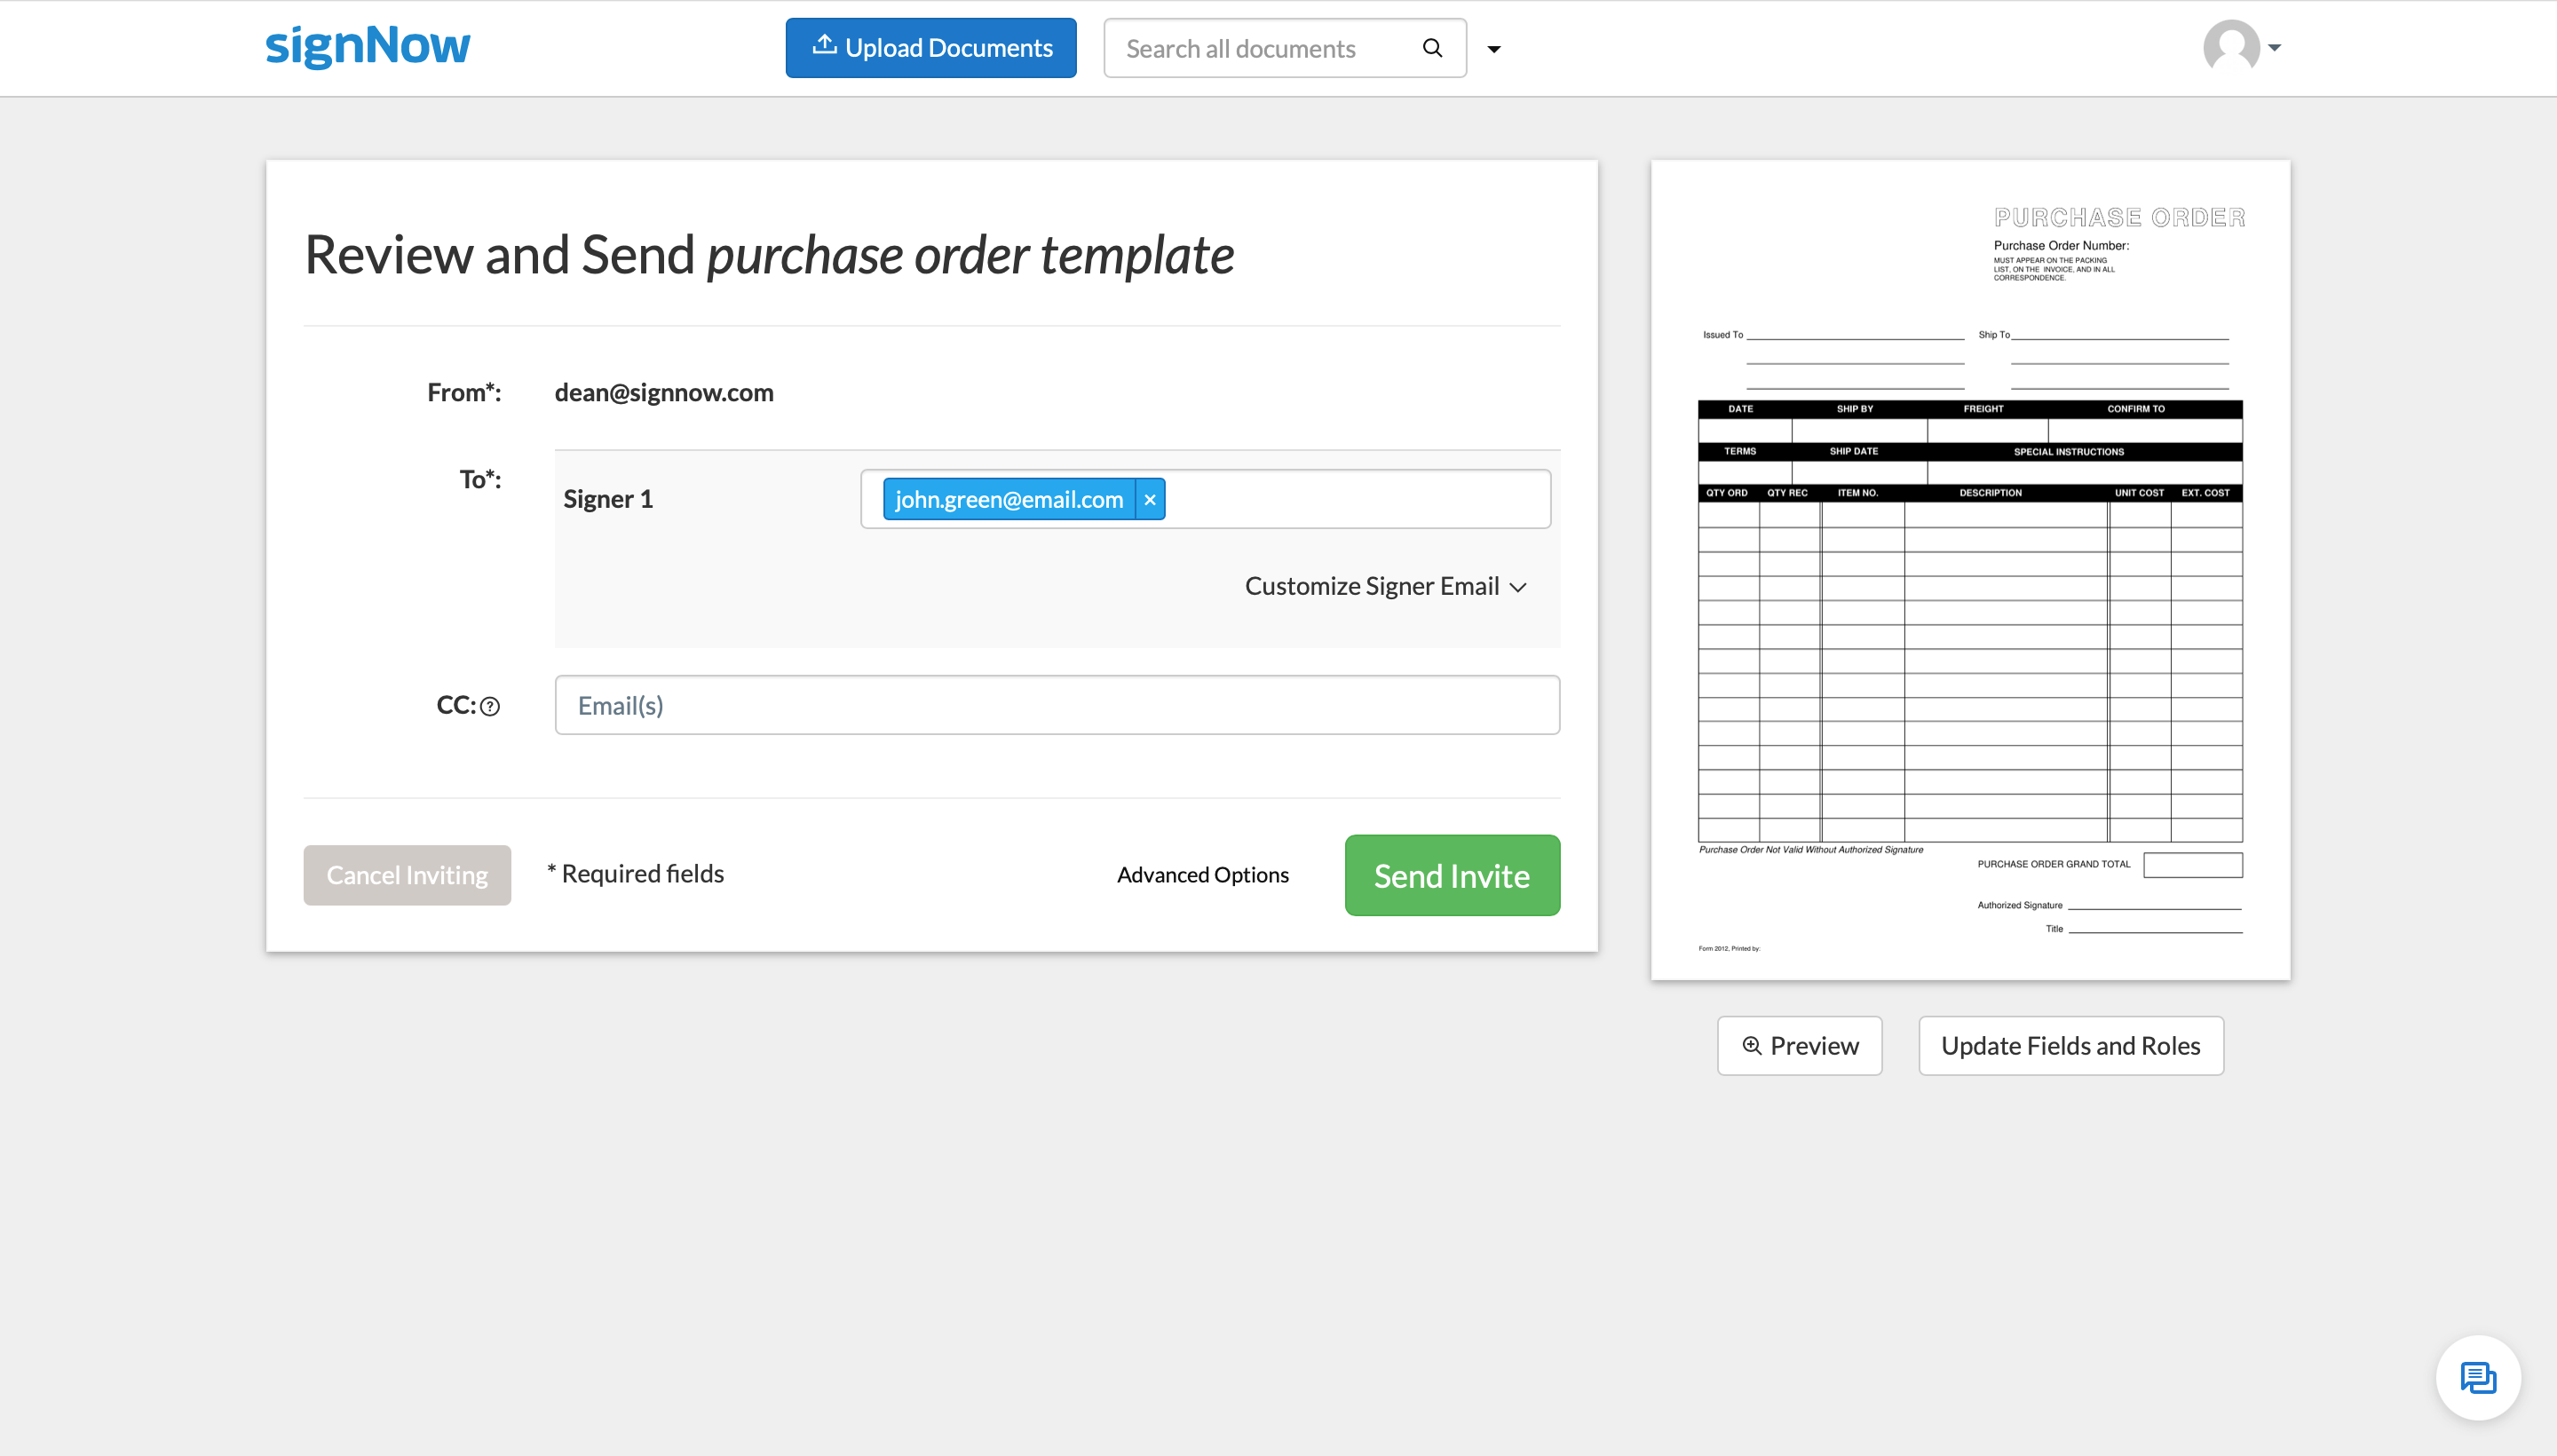Expand the Customize Signer Email section
Viewport: 2557px width, 1456px height.
[x=1386, y=585]
